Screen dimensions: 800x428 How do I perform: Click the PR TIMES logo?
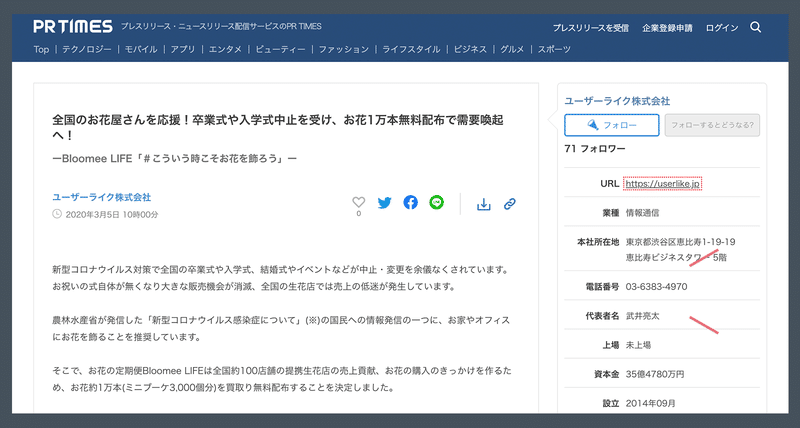pos(73,27)
